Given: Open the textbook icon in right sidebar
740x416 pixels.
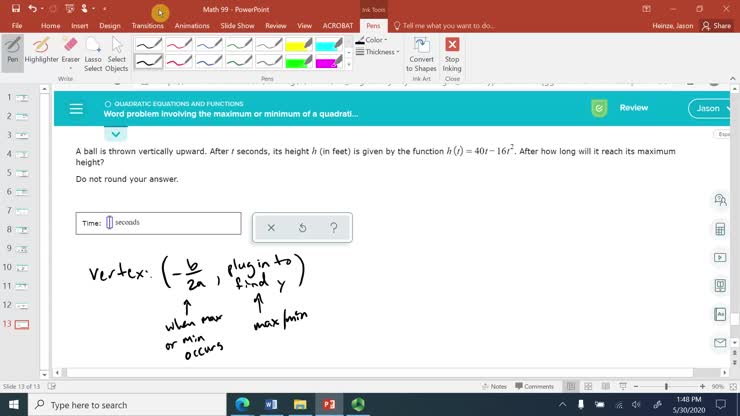Looking at the screenshot, I should tap(720, 286).
